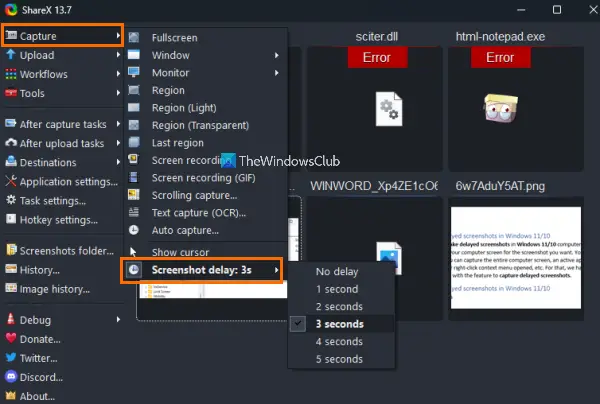
Task: Click the Upload arrow icon
Action: click(11, 55)
